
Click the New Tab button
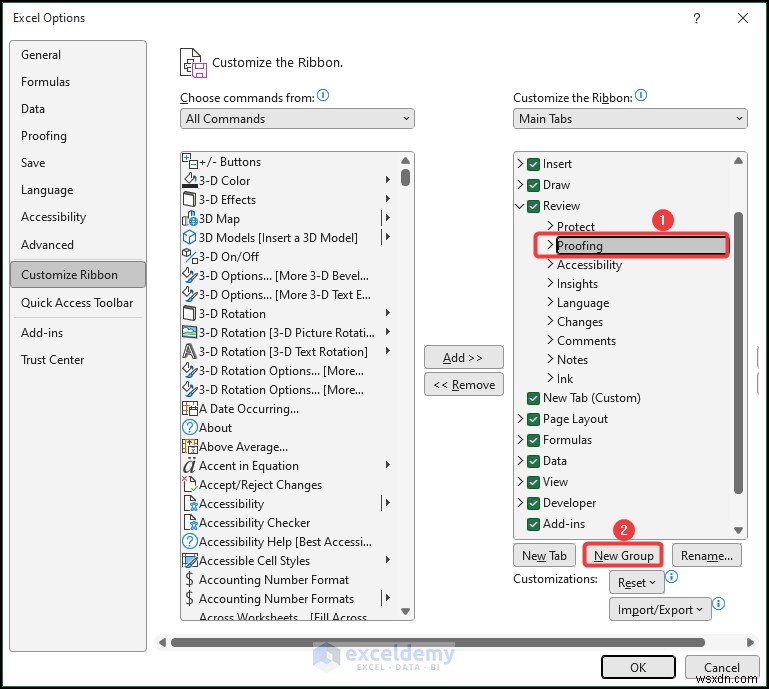[544, 556]
